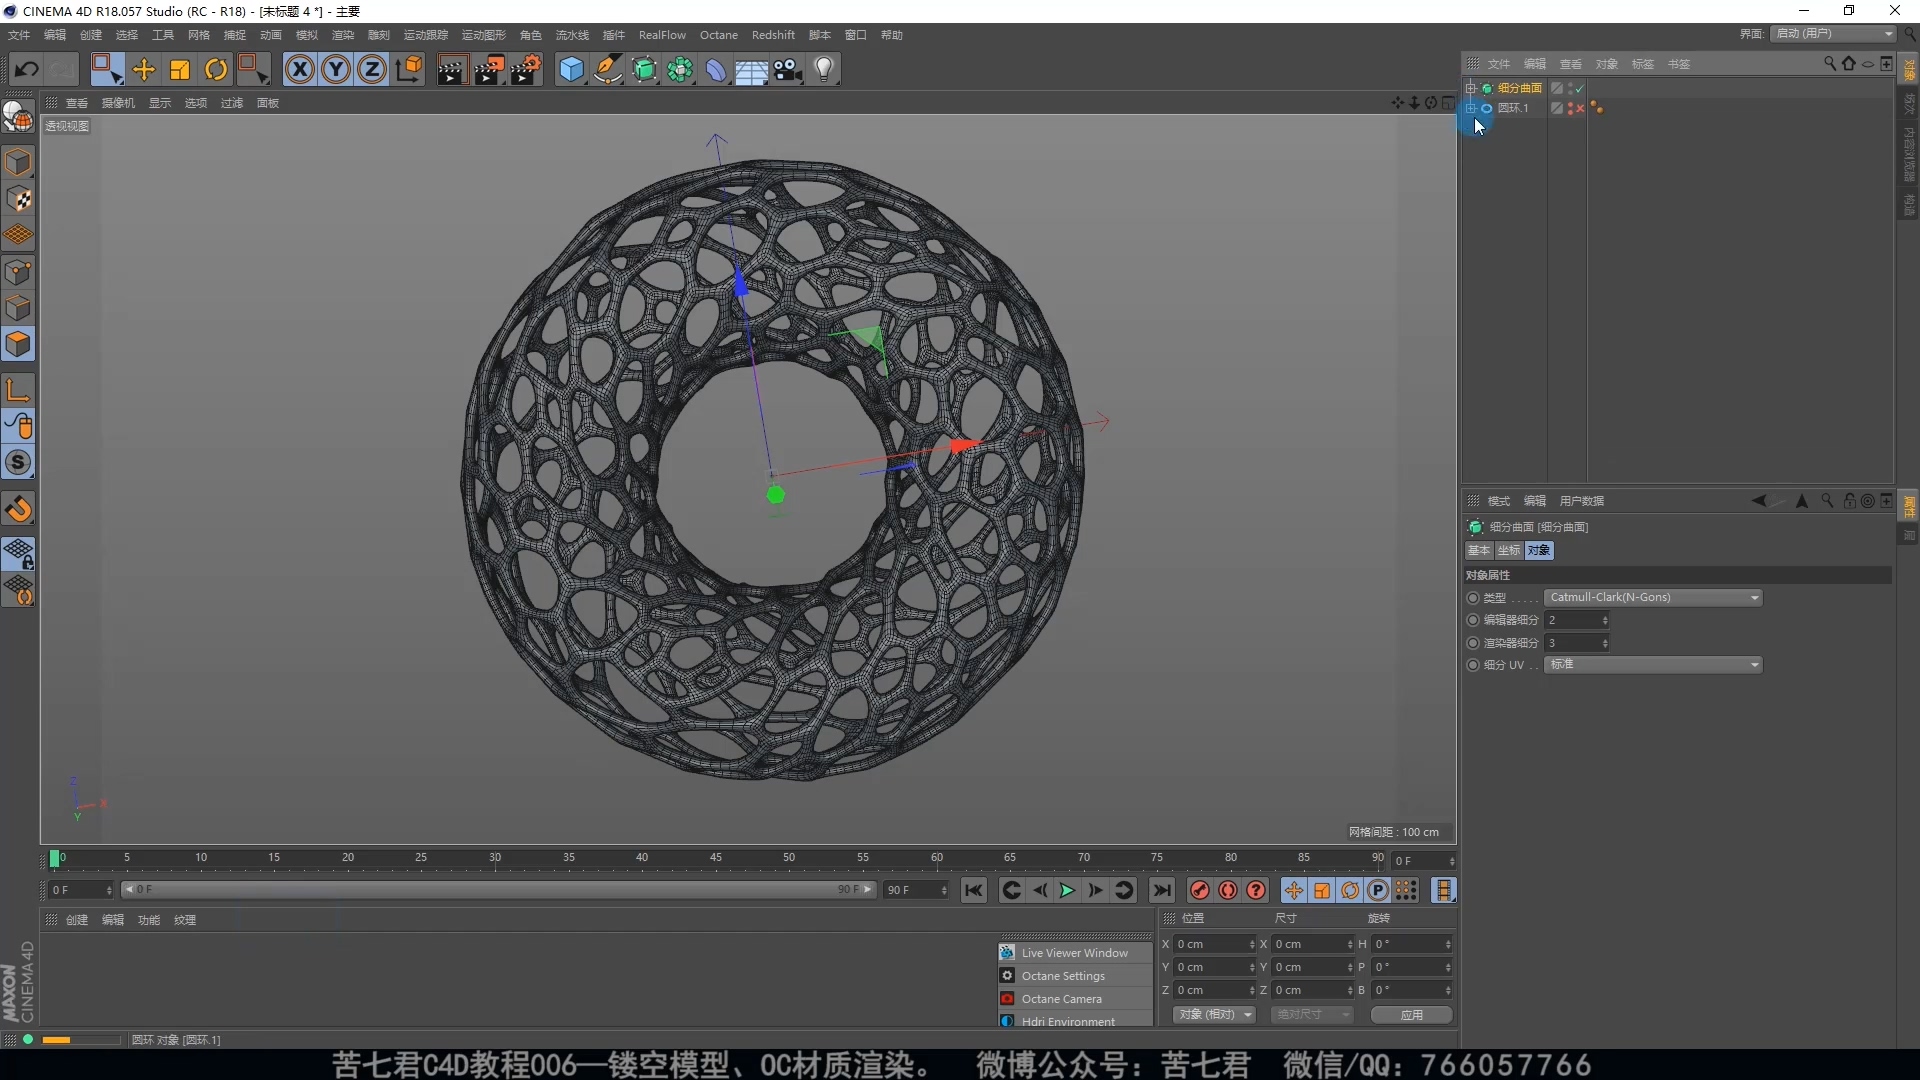Open the 运动图形 menu
The height and width of the screenshot is (1080, 1920).
[483, 35]
